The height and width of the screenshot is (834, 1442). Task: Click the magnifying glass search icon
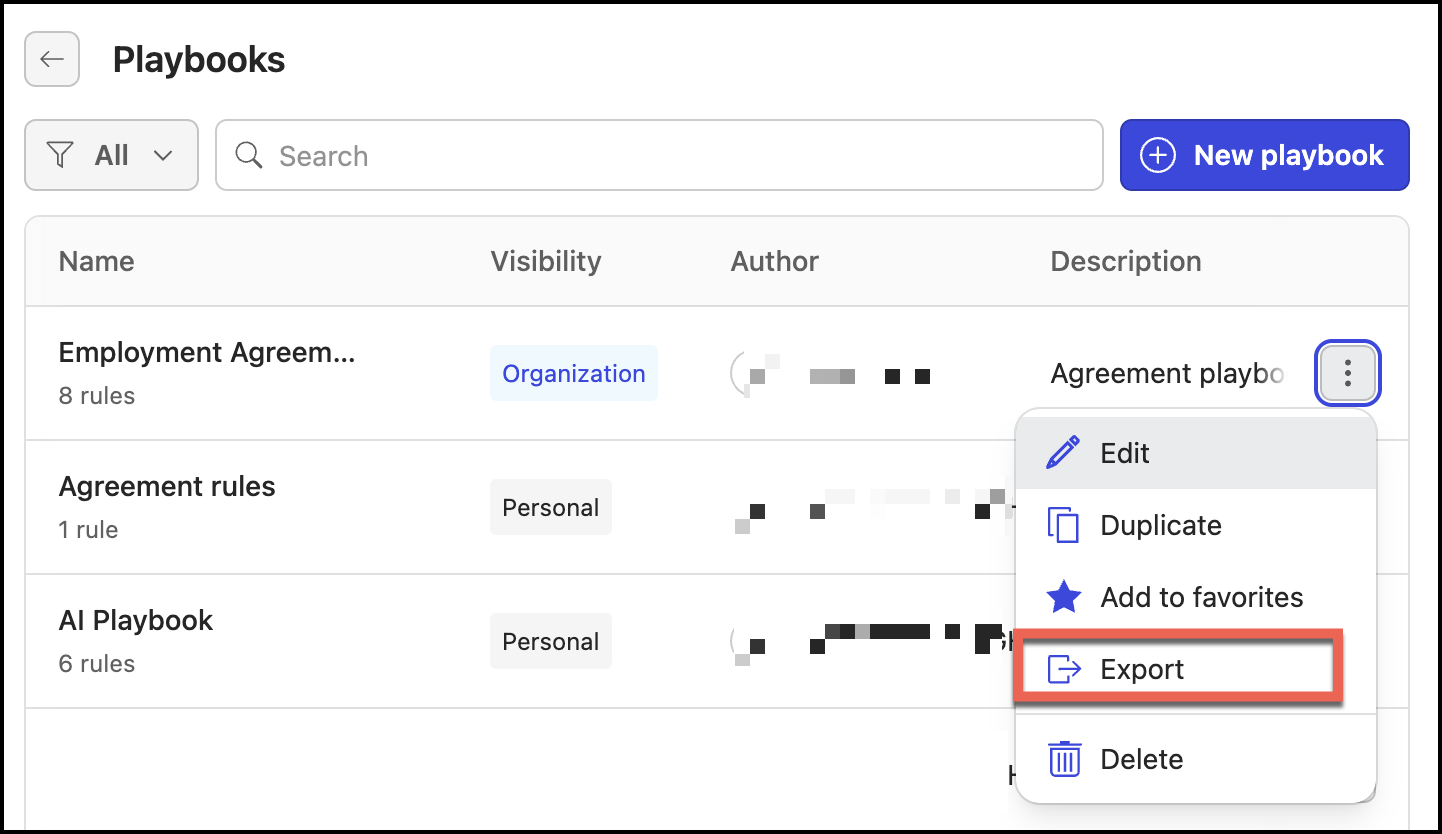(x=249, y=155)
